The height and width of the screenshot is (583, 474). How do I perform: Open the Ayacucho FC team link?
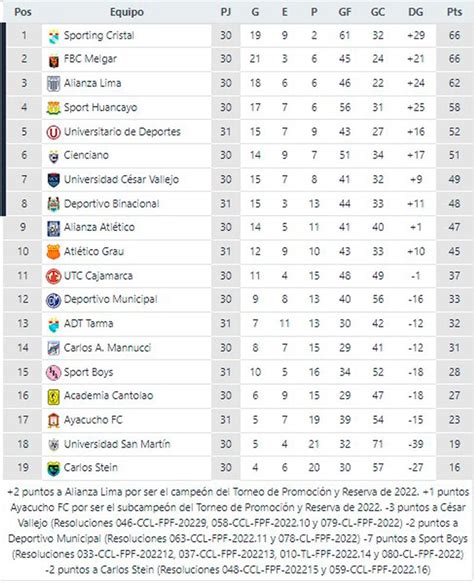[x=93, y=420]
